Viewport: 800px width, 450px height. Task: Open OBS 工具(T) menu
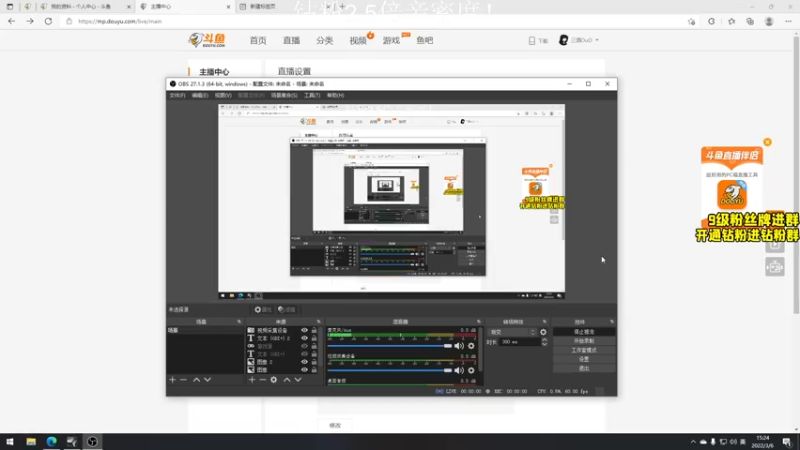coord(312,95)
